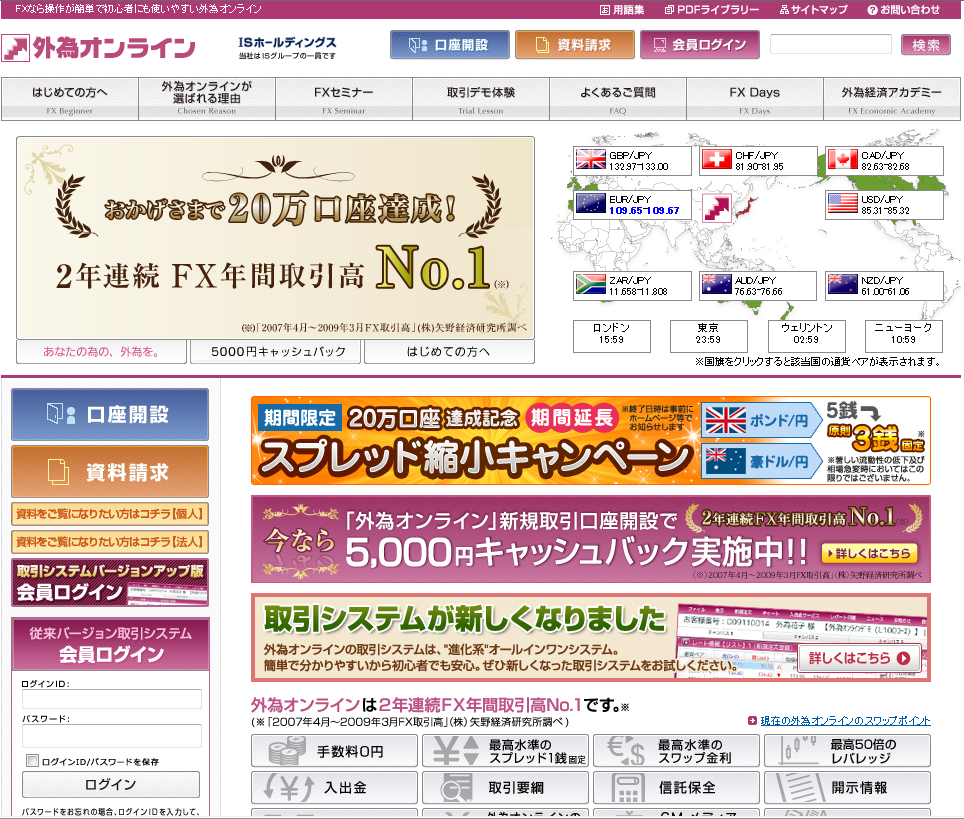Click 開示情報 feature button
The image size is (964, 819).
[847, 788]
